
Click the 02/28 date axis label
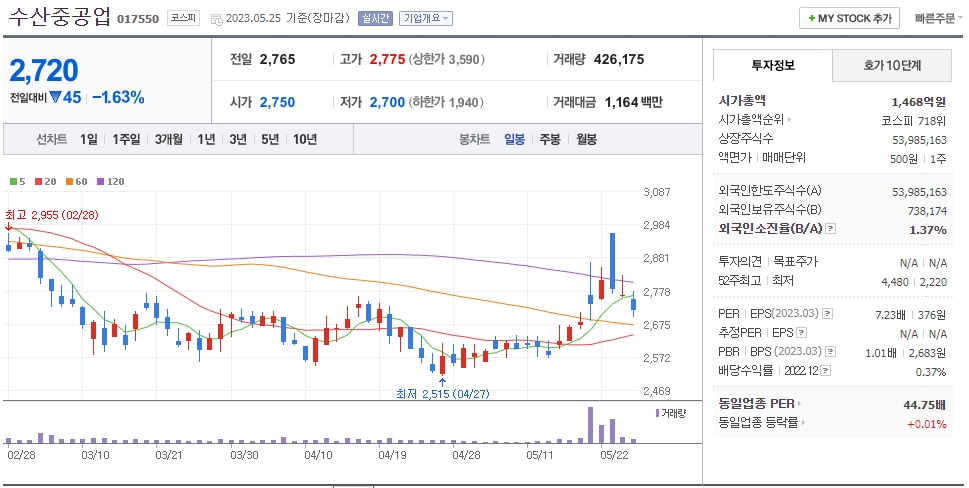21,455
